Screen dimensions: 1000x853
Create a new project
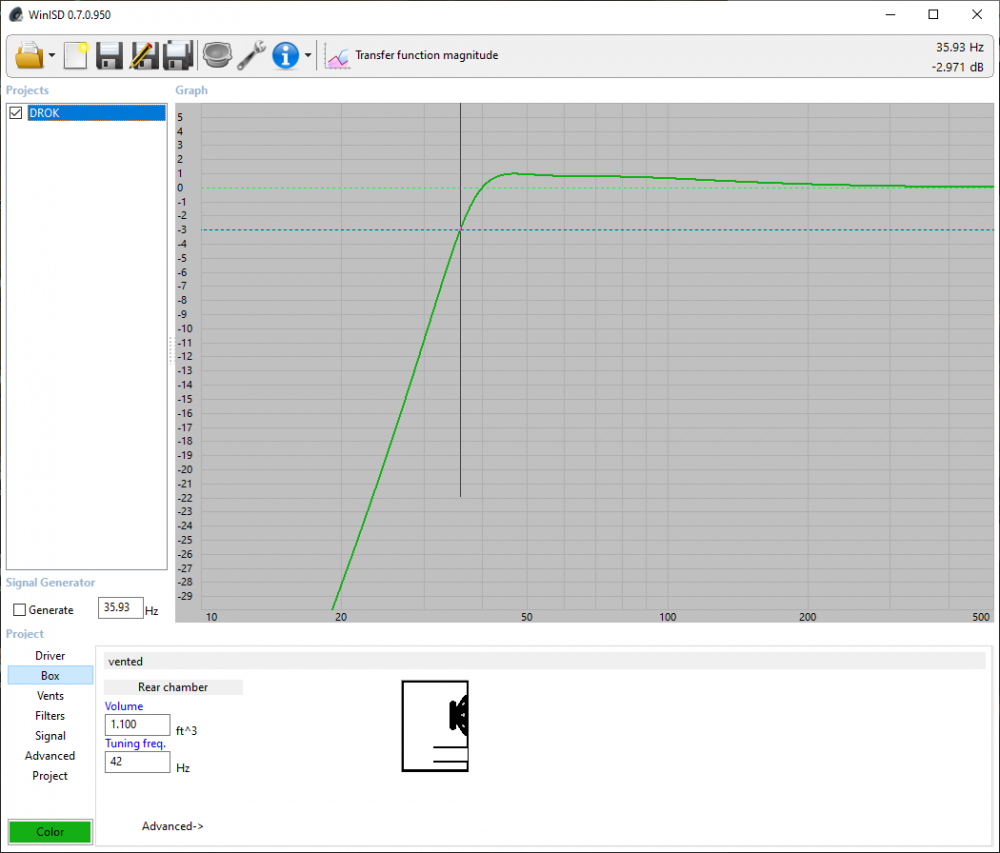click(77, 55)
